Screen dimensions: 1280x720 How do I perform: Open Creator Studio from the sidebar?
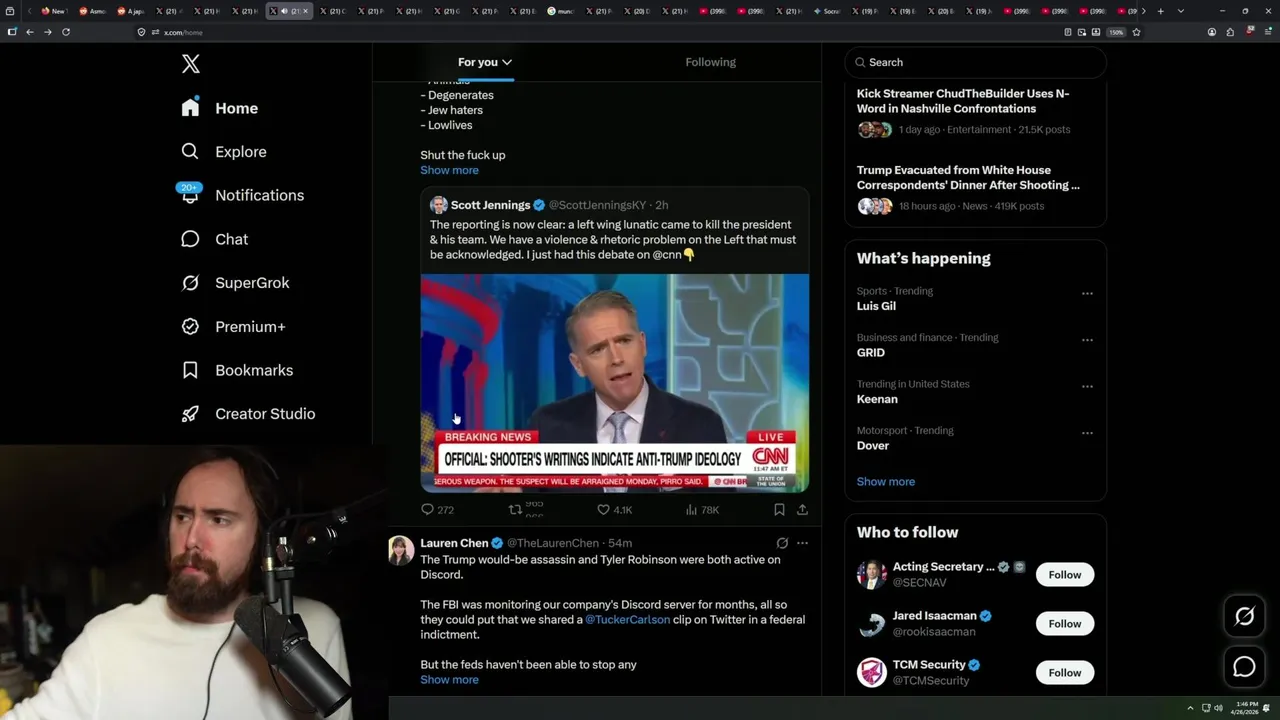tap(248, 414)
